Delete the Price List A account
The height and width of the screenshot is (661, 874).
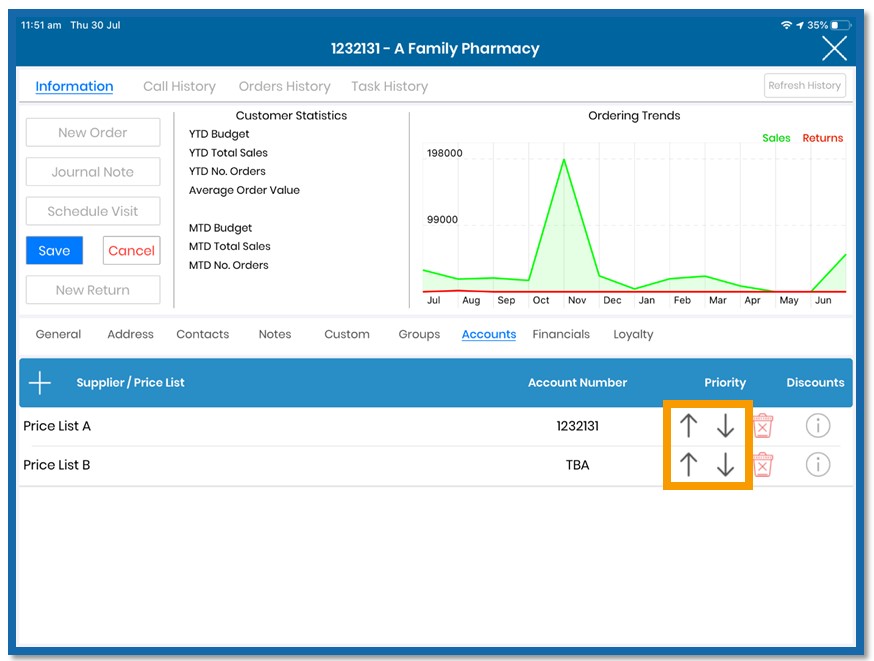763,426
